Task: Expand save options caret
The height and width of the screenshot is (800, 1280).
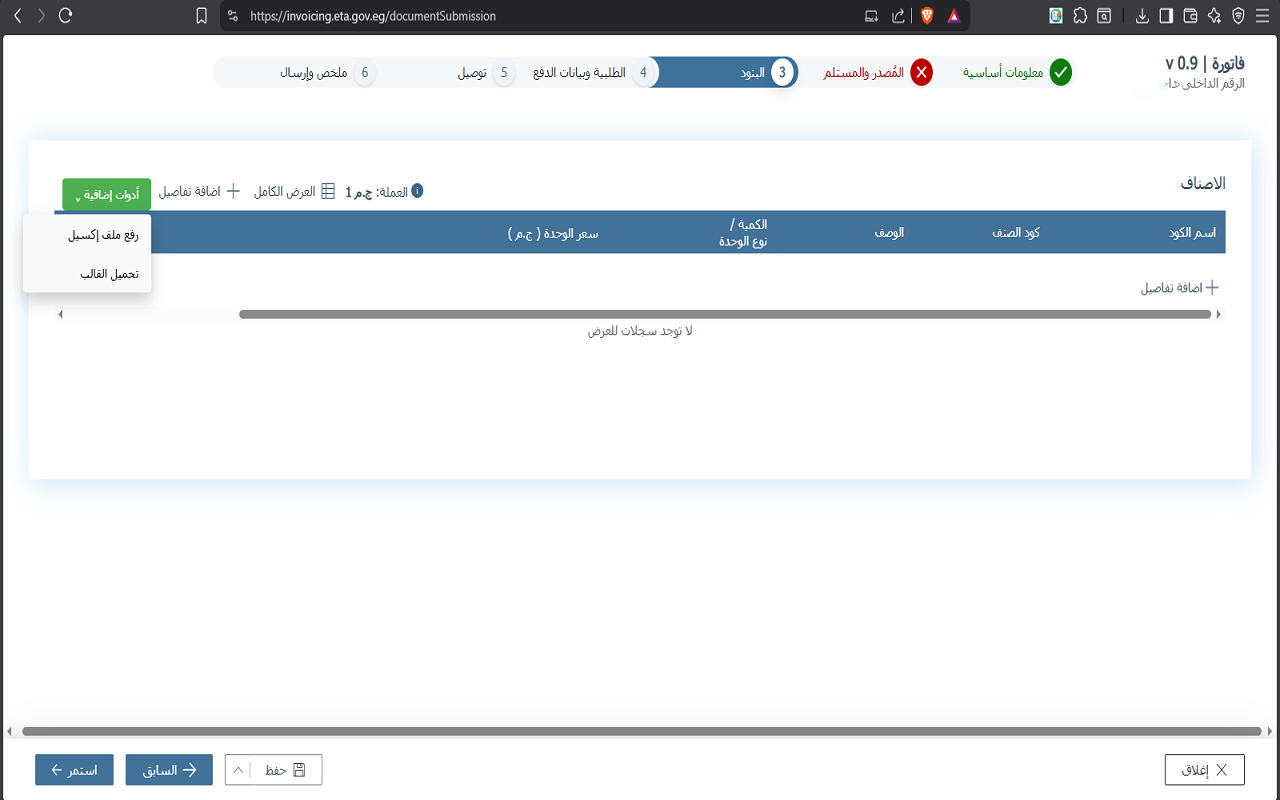Action: click(238, 770)
